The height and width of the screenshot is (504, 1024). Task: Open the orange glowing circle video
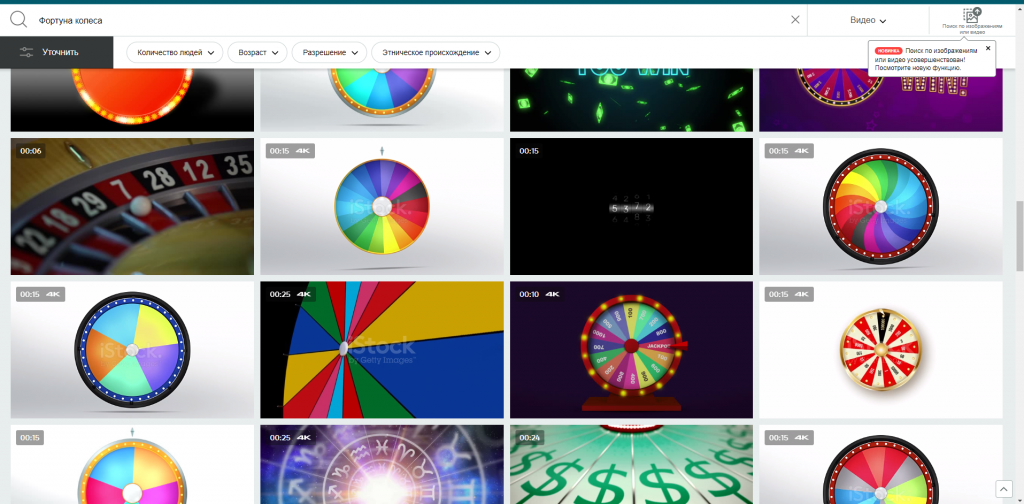(x=133, y=100)
